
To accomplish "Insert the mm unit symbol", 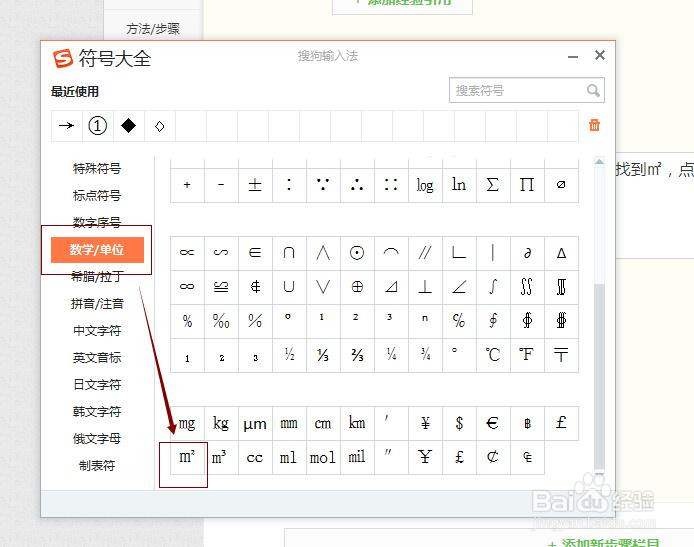I will tap(289, 424).
